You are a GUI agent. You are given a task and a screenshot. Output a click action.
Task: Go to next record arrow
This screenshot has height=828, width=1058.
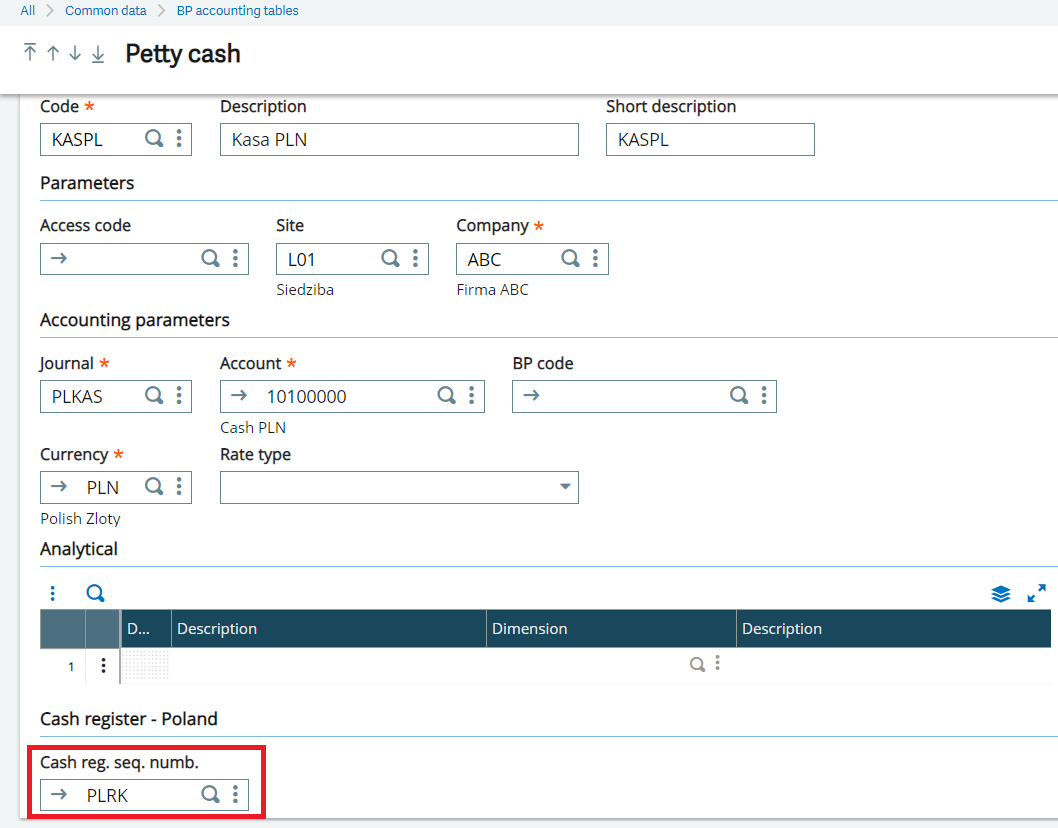click(x=75, y=53)
